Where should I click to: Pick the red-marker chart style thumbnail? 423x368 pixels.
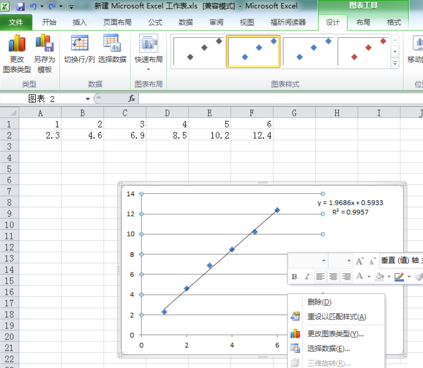pos(363,51)
